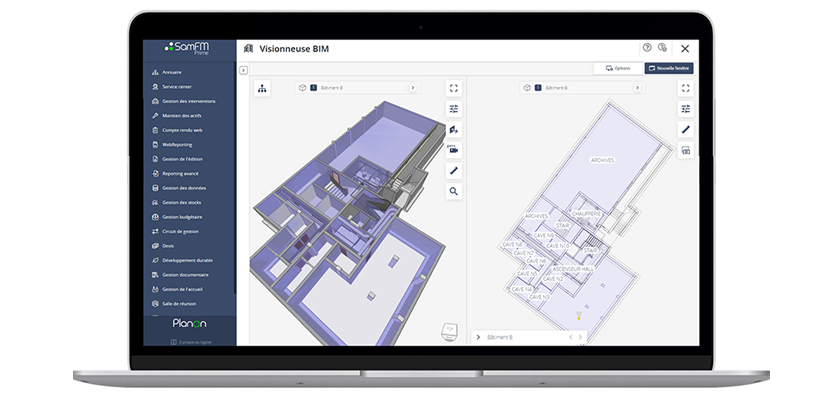Open the Service center menu
Viewport: 820px width, 400px height.
click(177, 87)
